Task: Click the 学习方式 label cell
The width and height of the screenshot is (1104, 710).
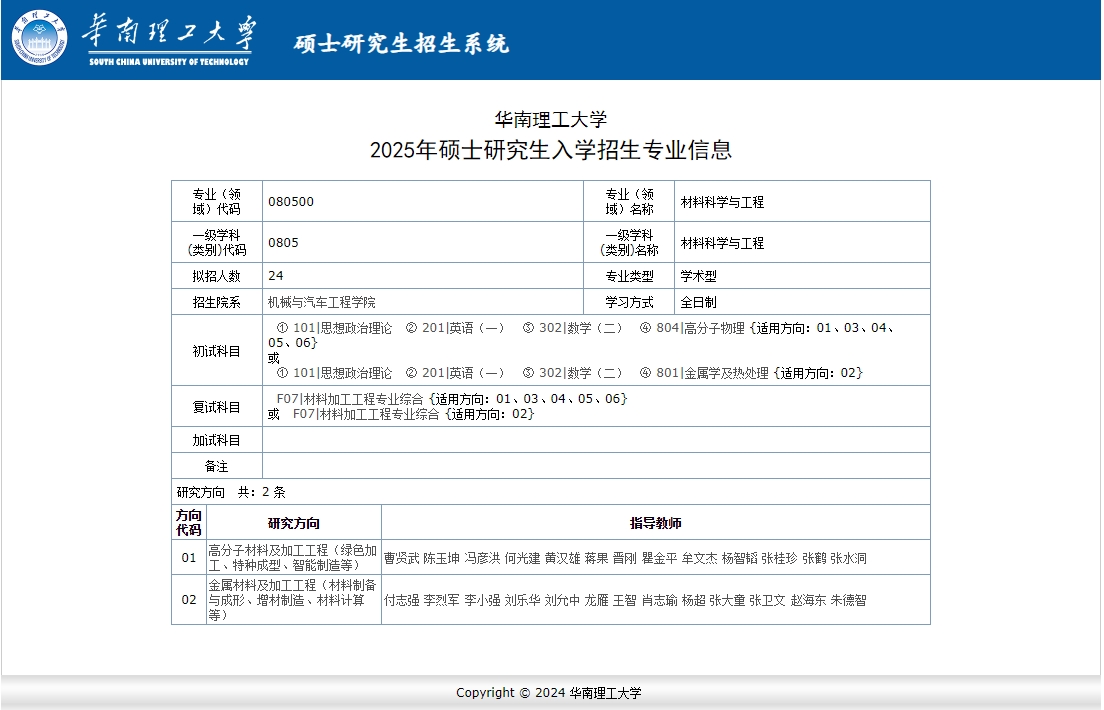Action: 629,302
